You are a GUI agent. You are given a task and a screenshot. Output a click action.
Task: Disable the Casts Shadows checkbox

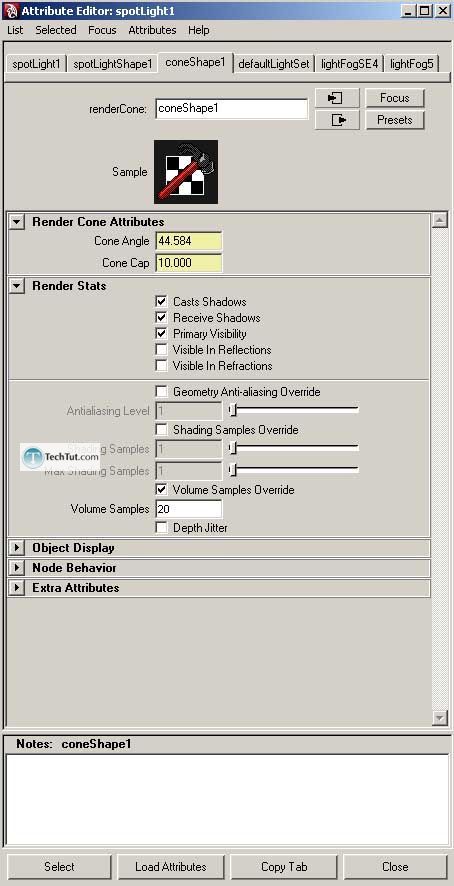[x=162, y=302]
